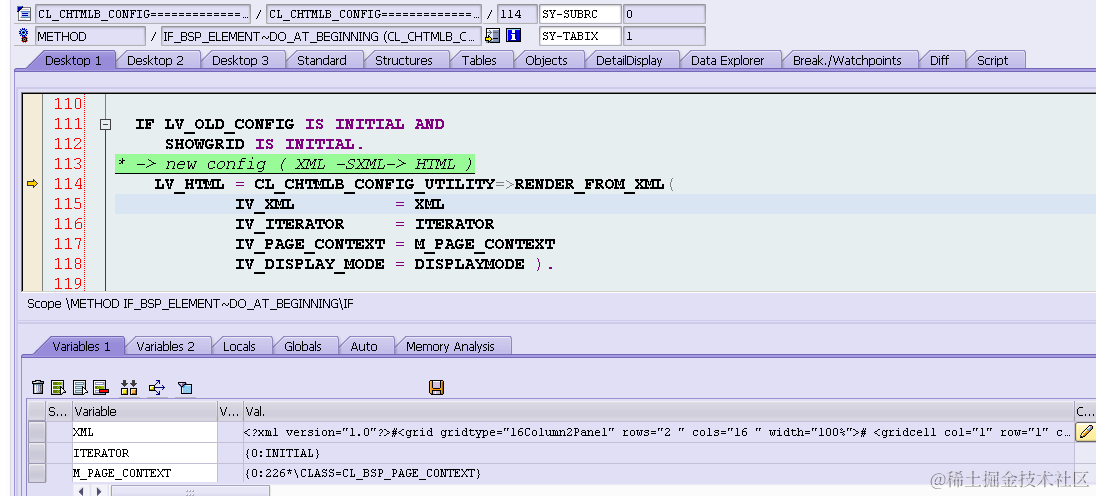Image resolution: width=1096 pixels, height=496 pixels.
Task: Click the yellow boxes with down arrows icon
Action: point(129,387)
